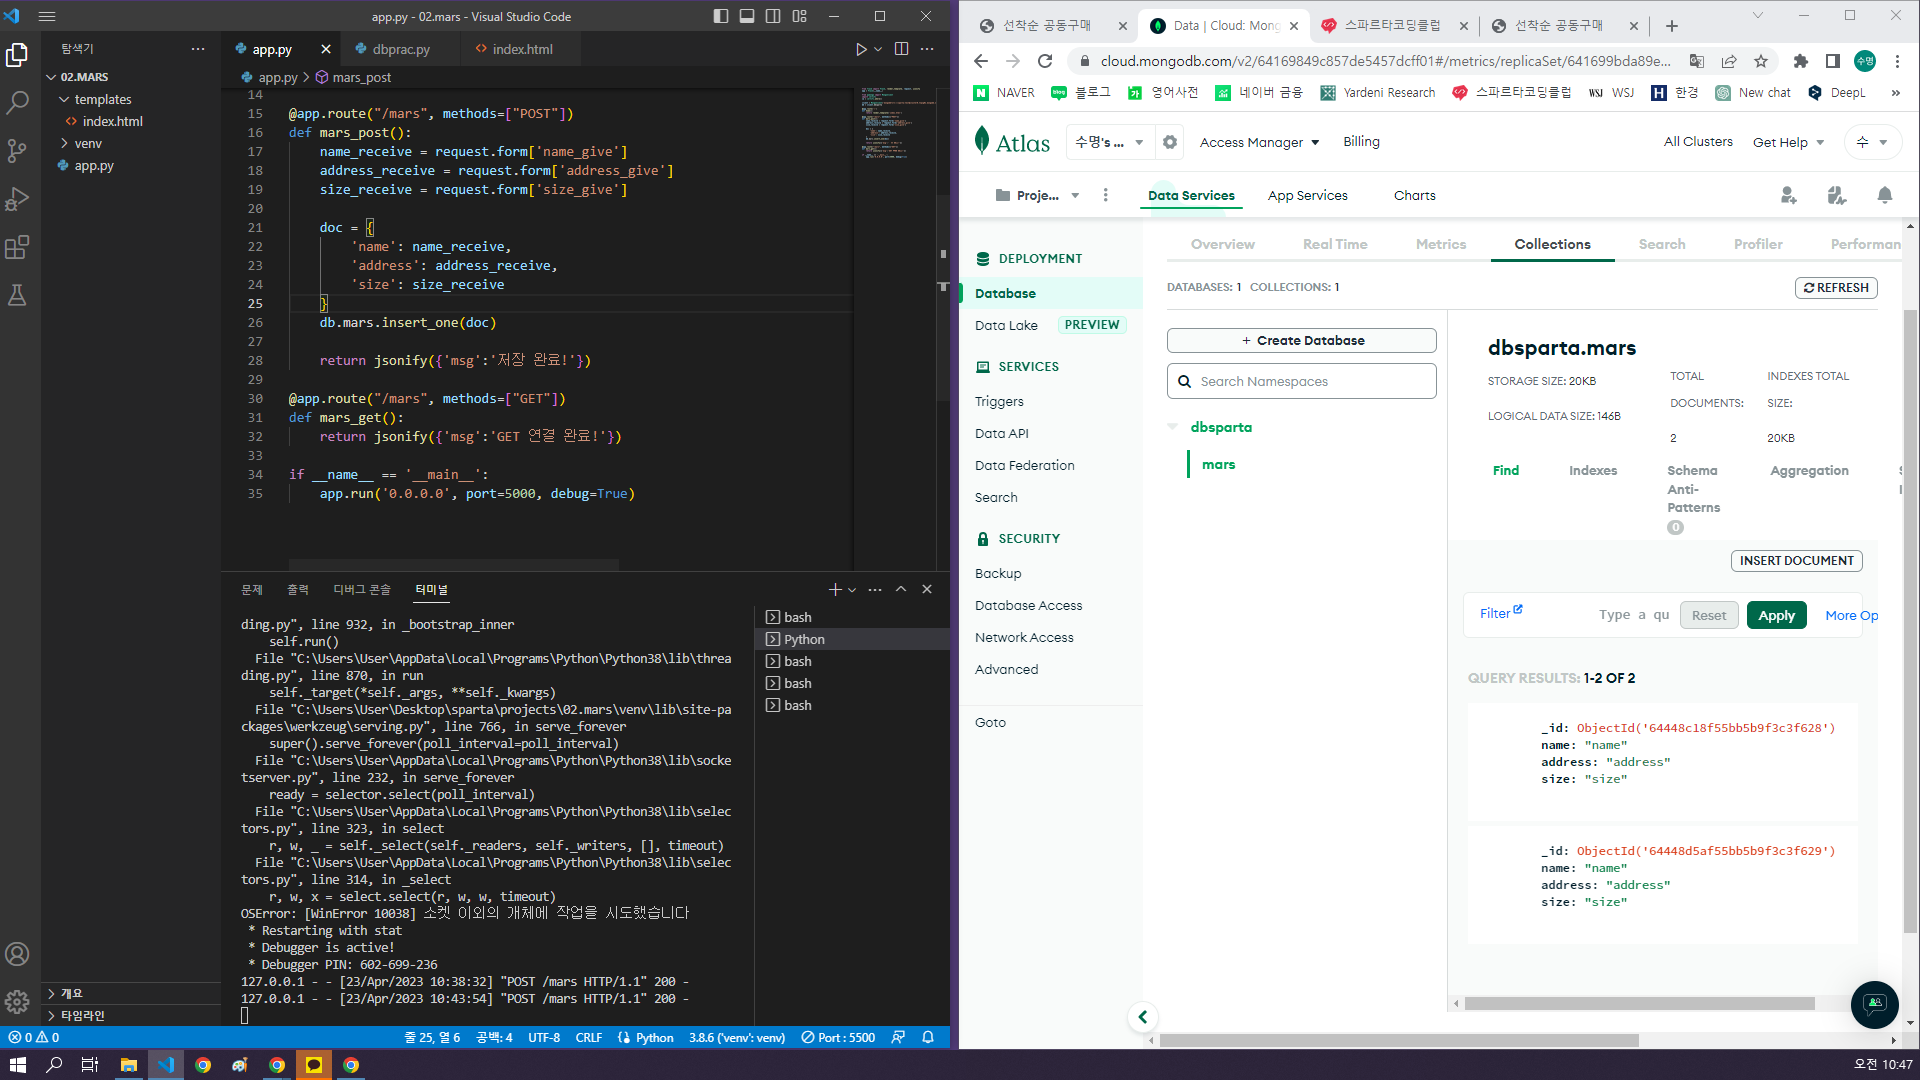Open the Atlas Charts tab
The width and height of the screenshot is (1920, 1080).
coord(1414,196)
